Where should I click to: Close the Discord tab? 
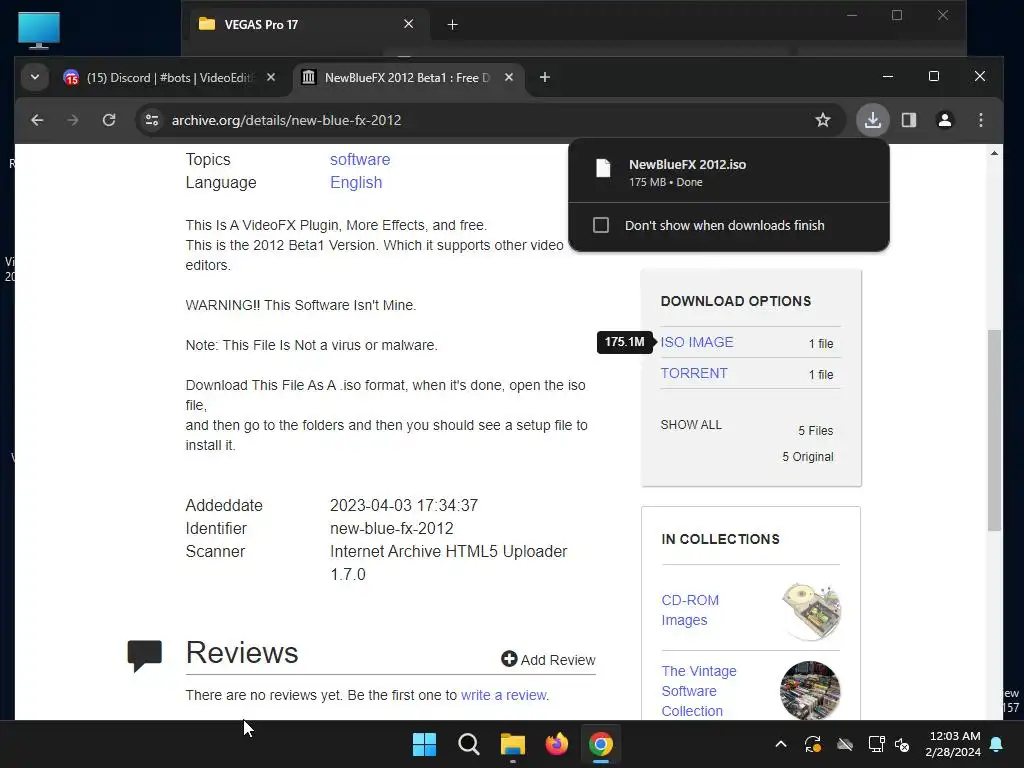coord(271,77)
